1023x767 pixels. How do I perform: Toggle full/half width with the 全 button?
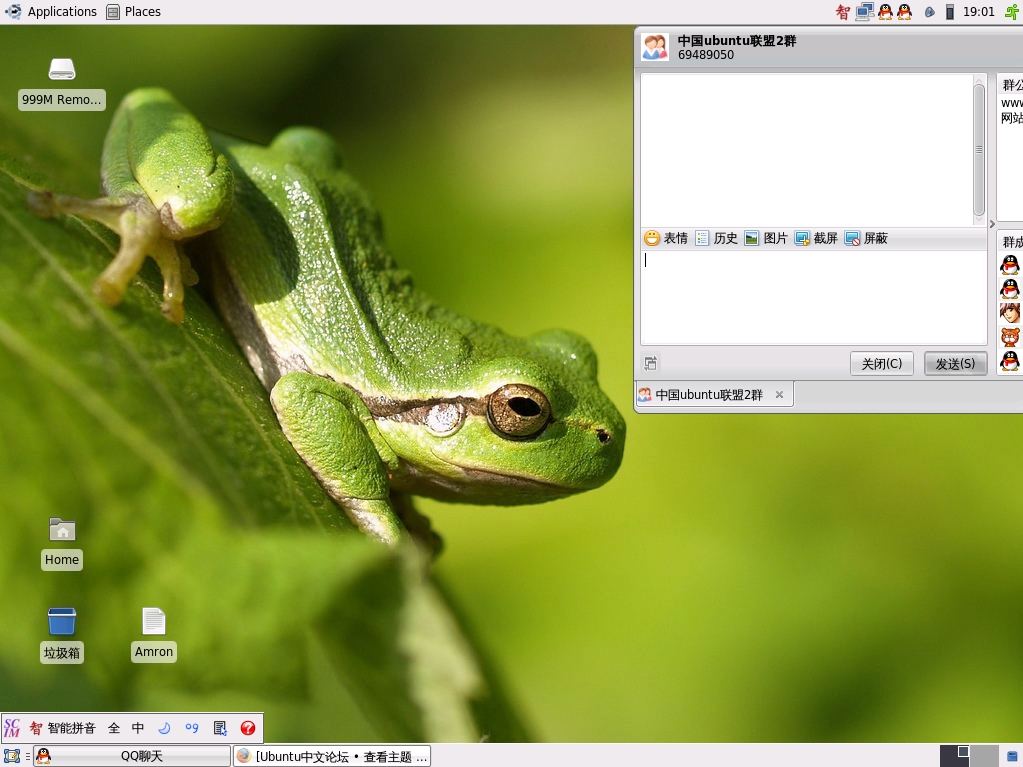114,728
